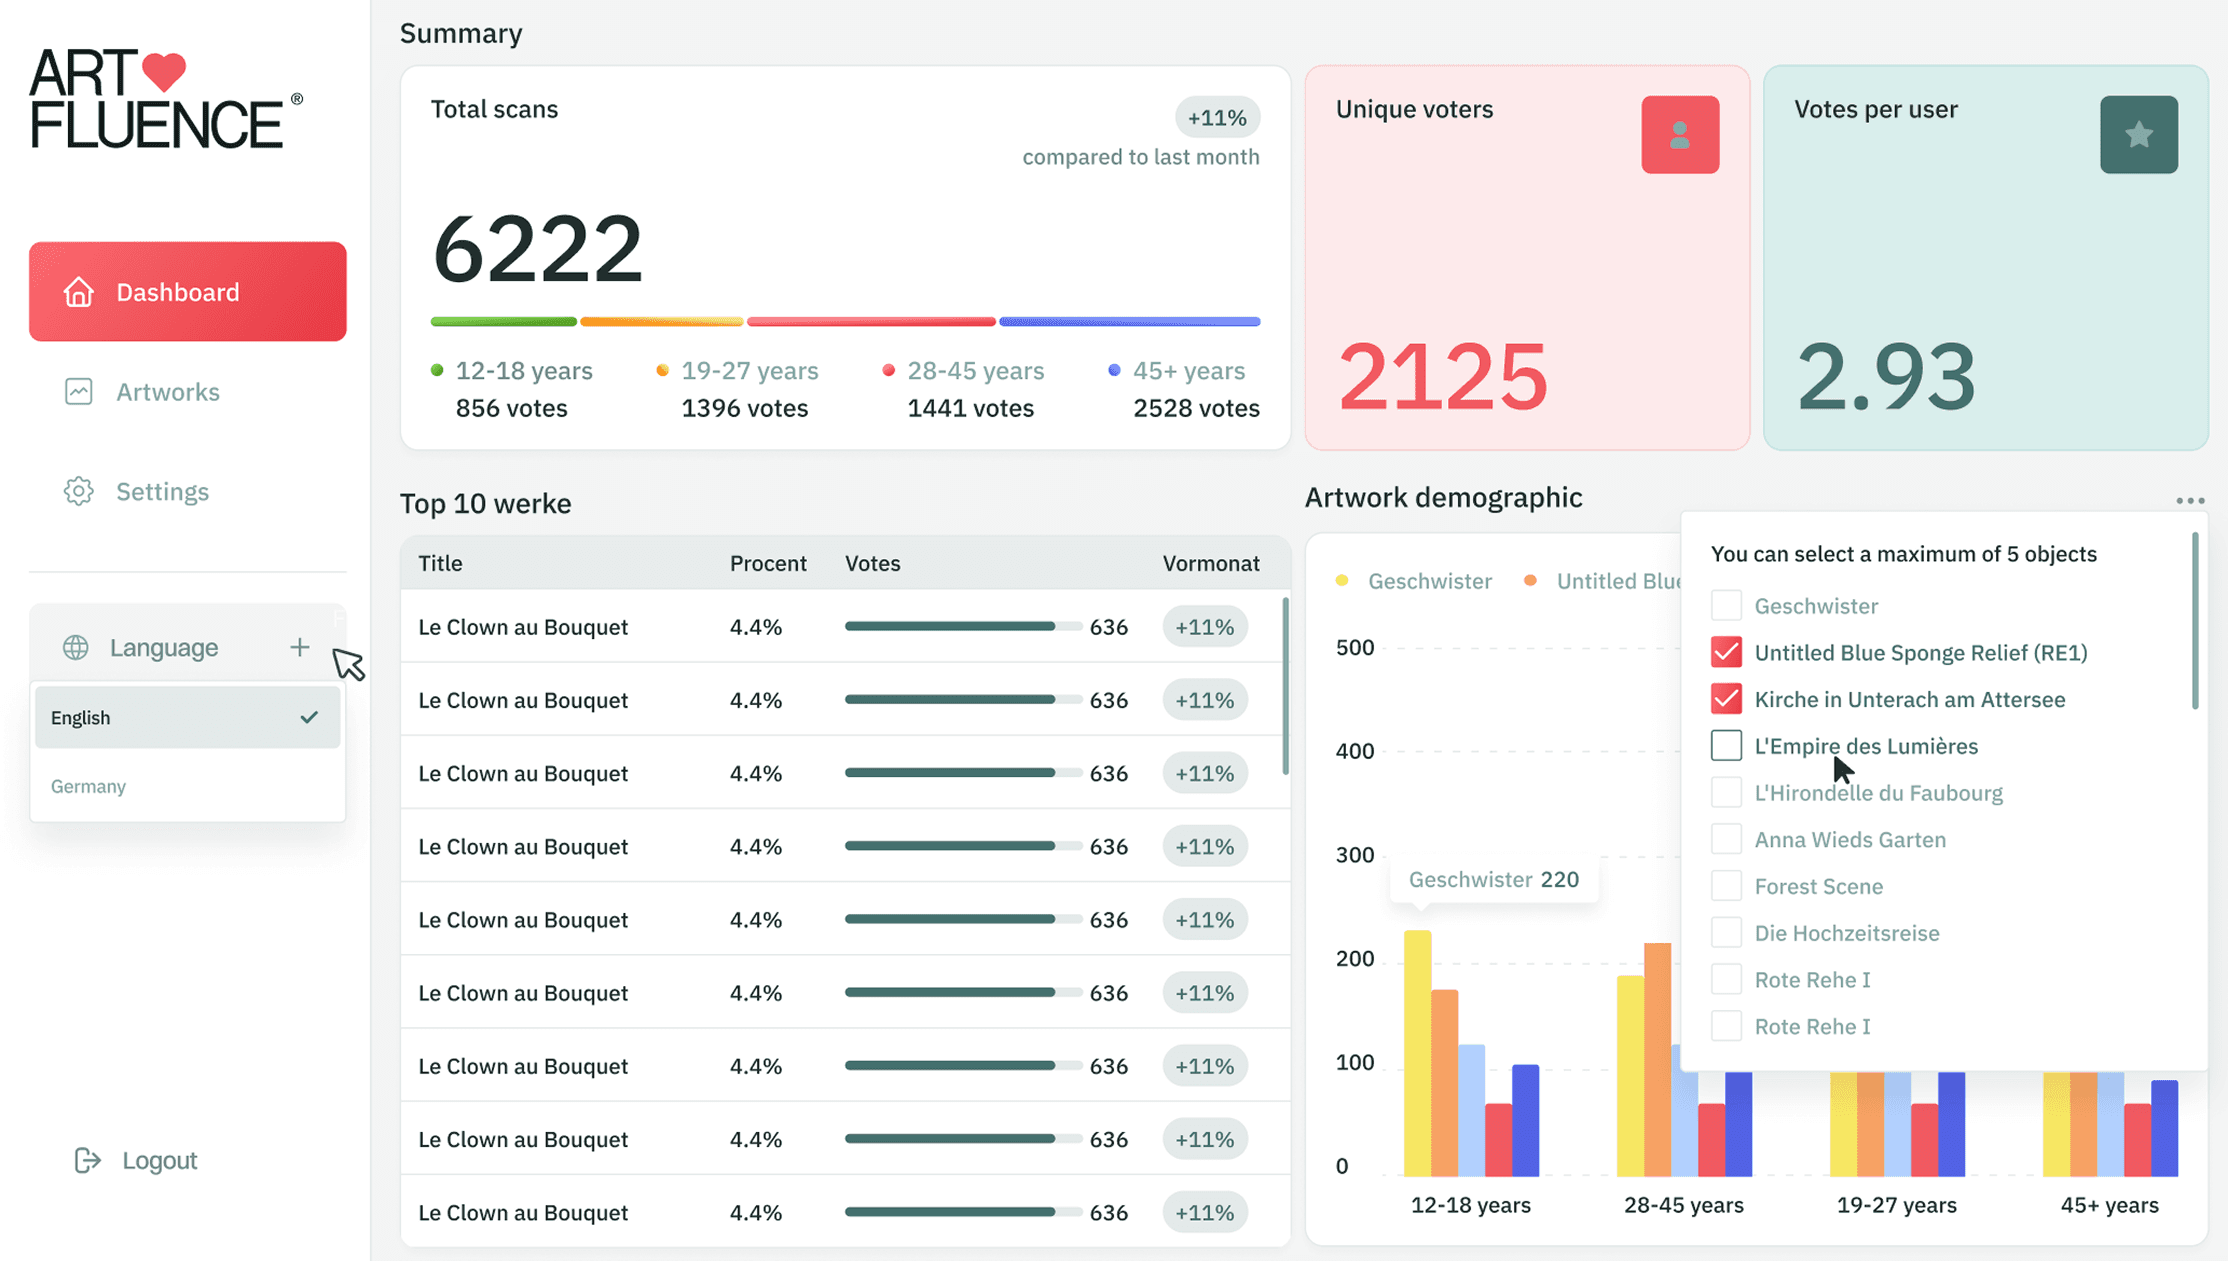Image resolution: width=2228 pixels, height=1261 pixels.
Task: Click the 45+ years blue progress segment
Action: [1129, 322]
